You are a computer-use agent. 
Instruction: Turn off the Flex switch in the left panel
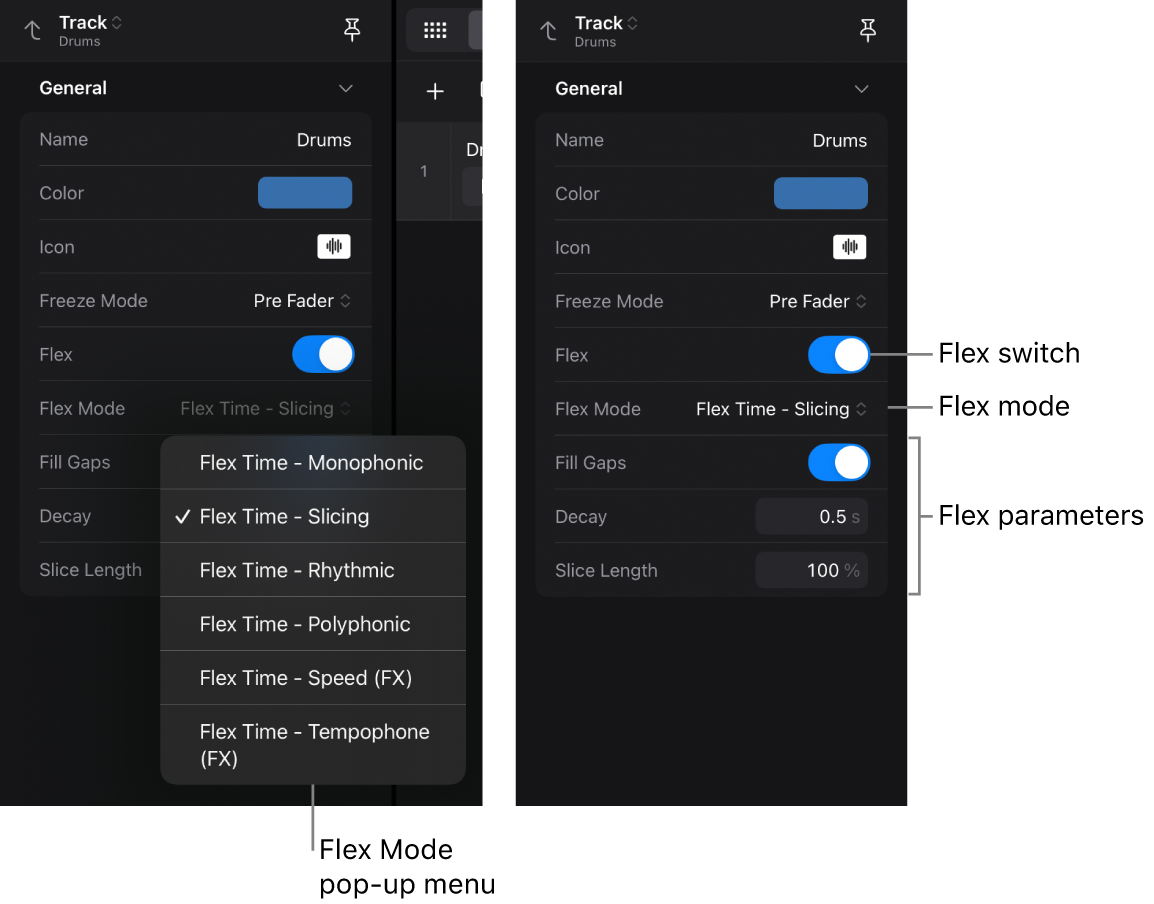(323, 354)
